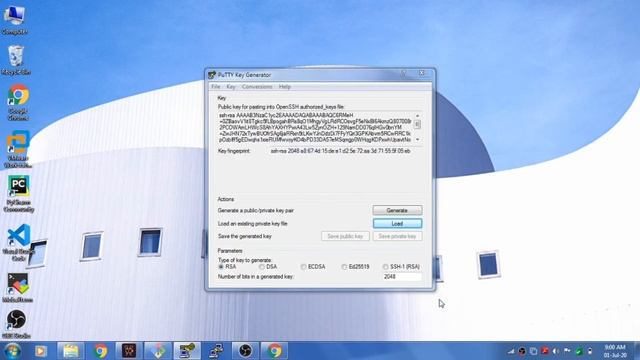Open the Conversions menu
This screenshot has height=360, width=640.
(x=257, y=87)
